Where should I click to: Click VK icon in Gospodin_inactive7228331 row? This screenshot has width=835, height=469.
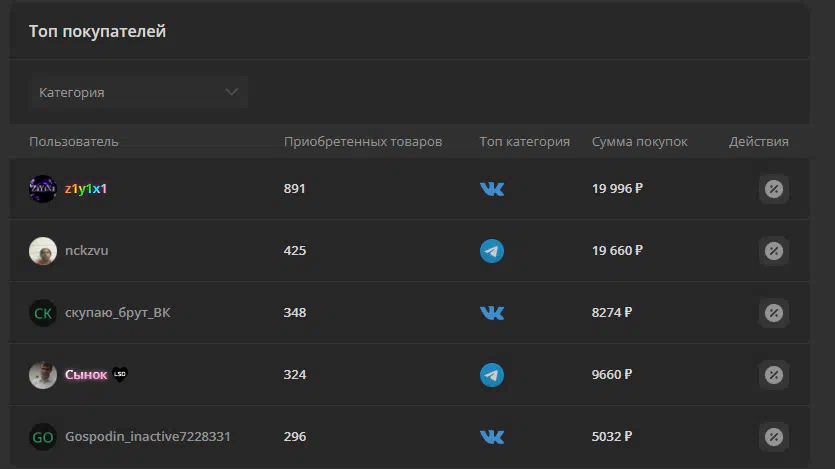point(492,437)
